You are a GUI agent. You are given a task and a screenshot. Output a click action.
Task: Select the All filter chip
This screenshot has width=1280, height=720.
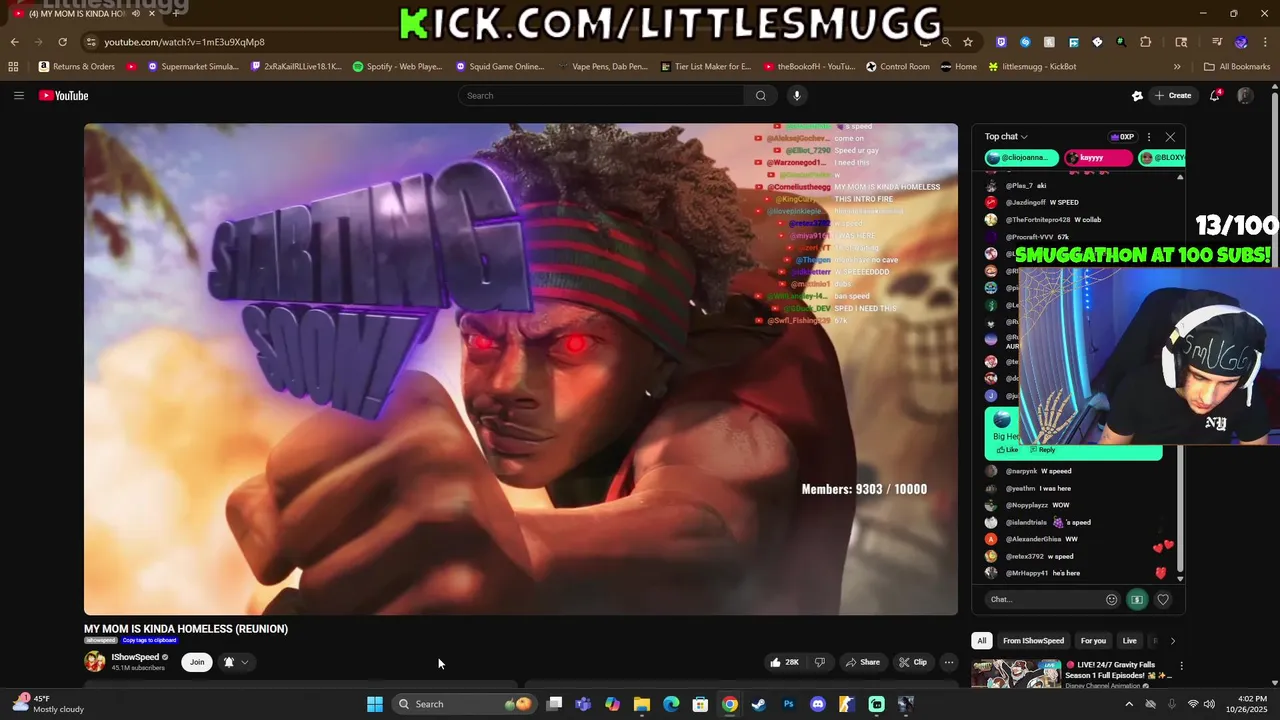point(982,641)
